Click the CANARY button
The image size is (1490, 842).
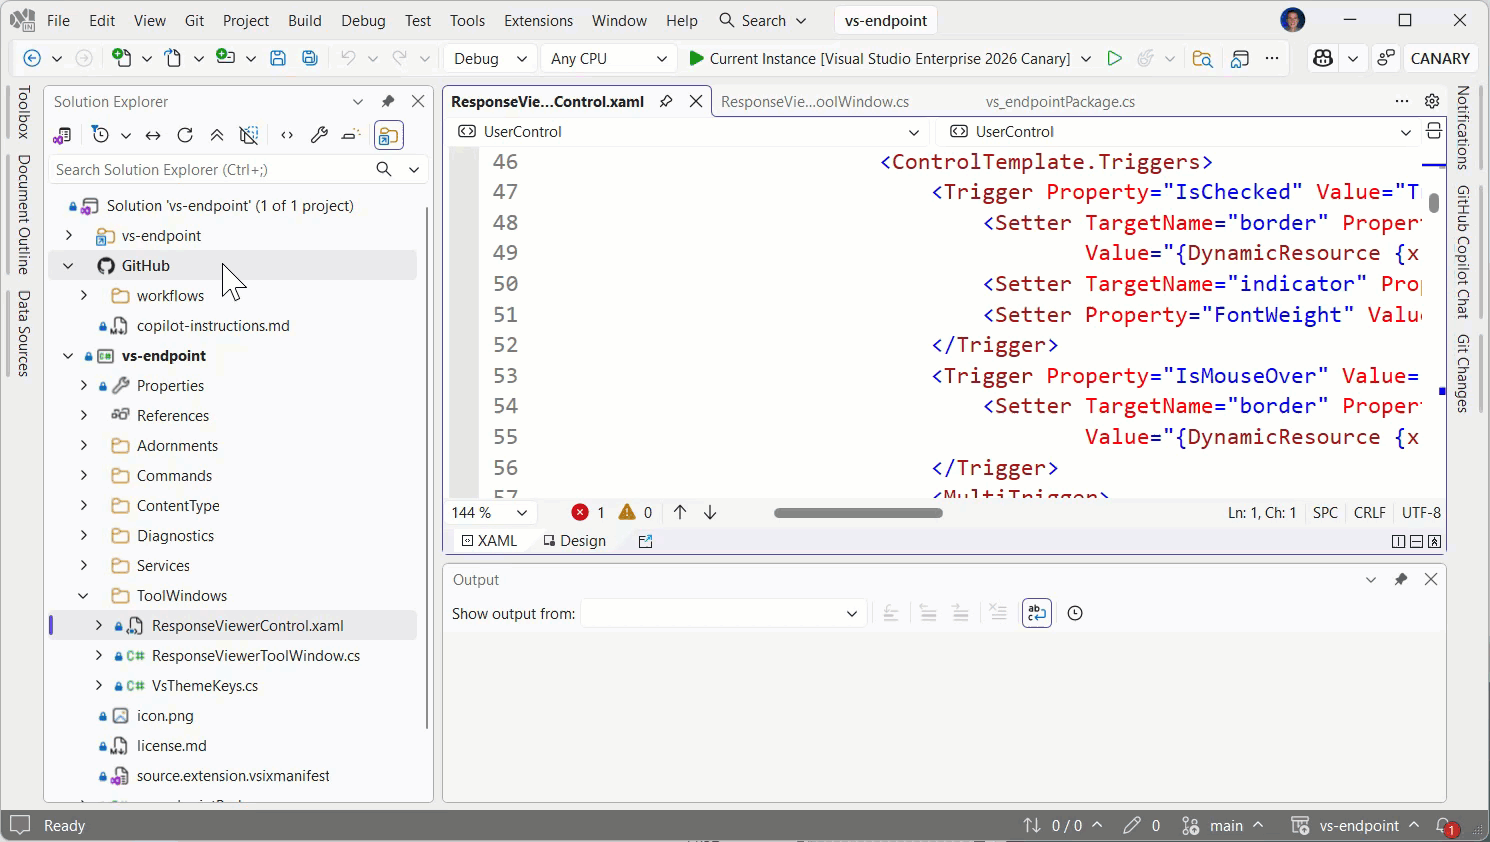(x=1440, y=58)
